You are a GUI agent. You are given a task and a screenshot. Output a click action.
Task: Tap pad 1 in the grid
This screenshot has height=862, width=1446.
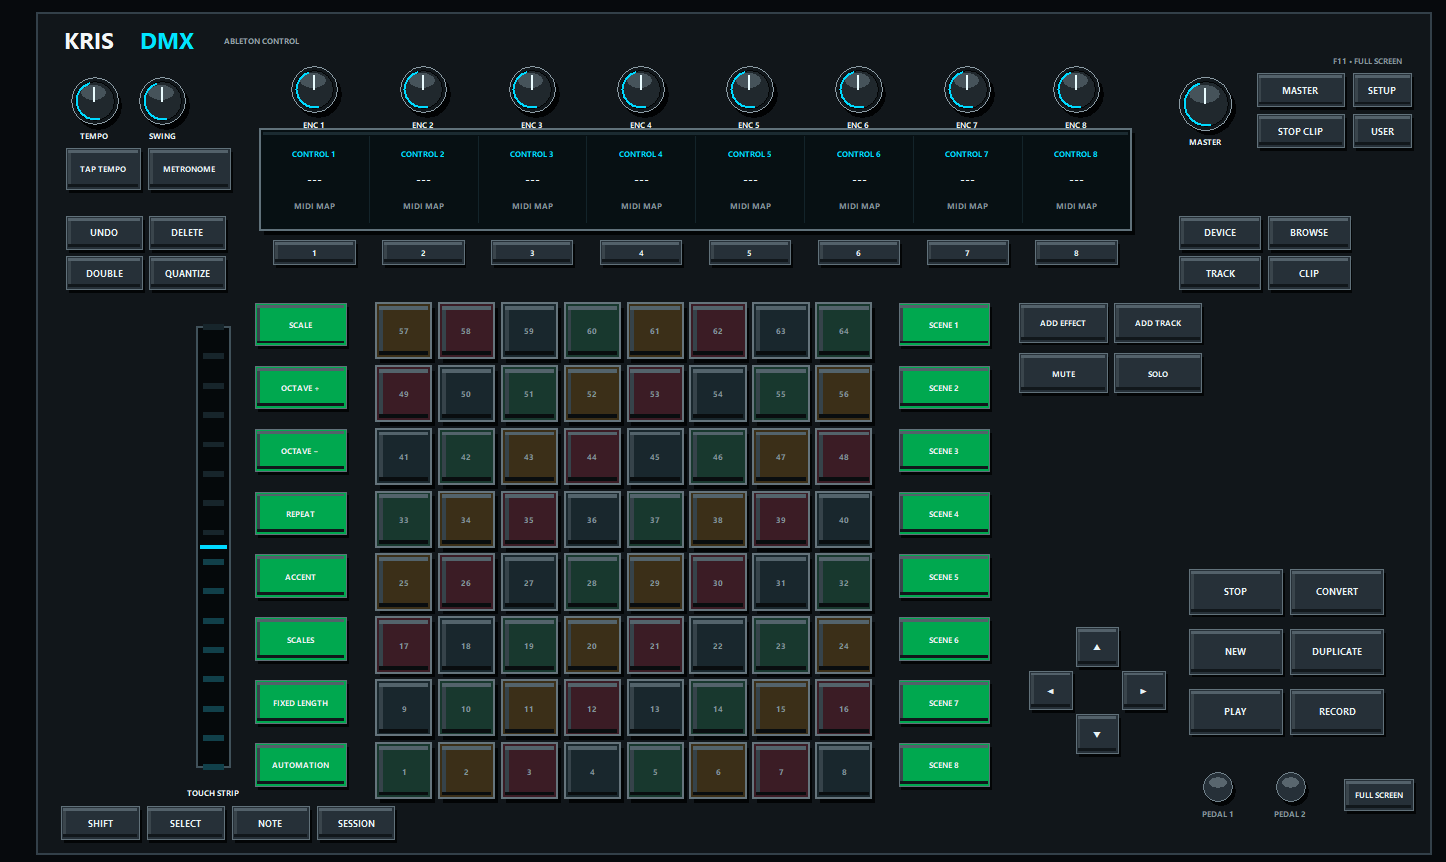click(403, 771)
